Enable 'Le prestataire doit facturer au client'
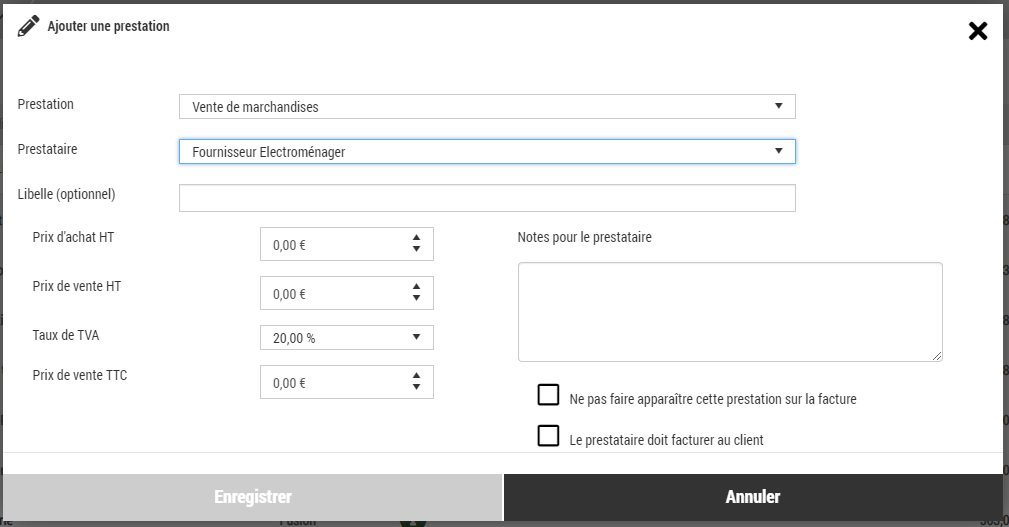The width and height of the screenshot is (1009, 527). coord(548,436)
